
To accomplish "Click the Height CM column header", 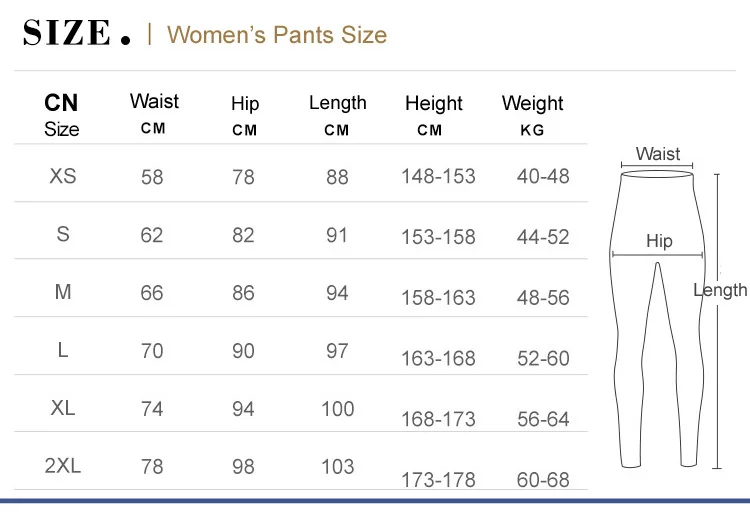I will 433,115.
